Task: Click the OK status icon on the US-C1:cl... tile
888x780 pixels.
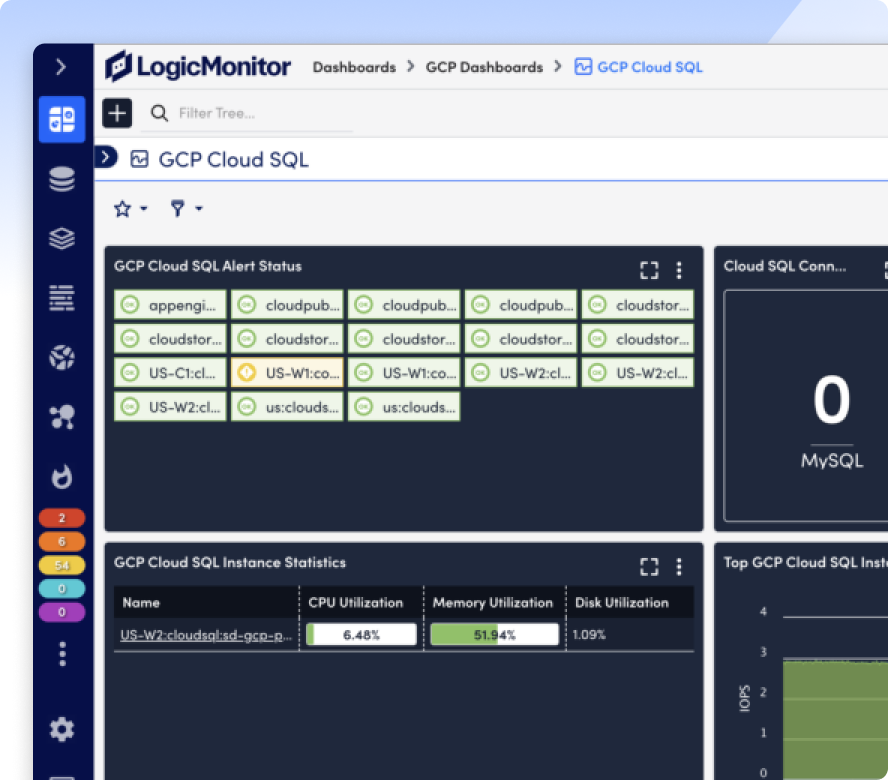Action: point(130,373)
